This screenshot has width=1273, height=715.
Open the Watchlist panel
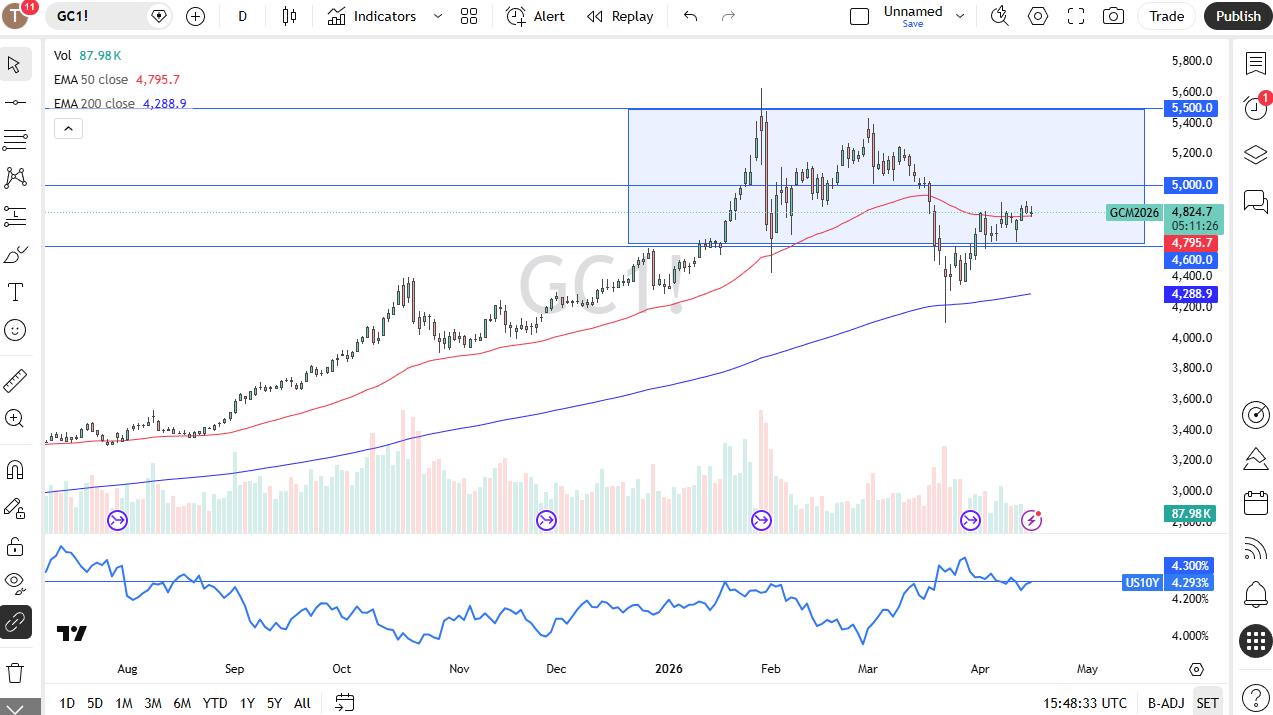[x=1255, y=62]
